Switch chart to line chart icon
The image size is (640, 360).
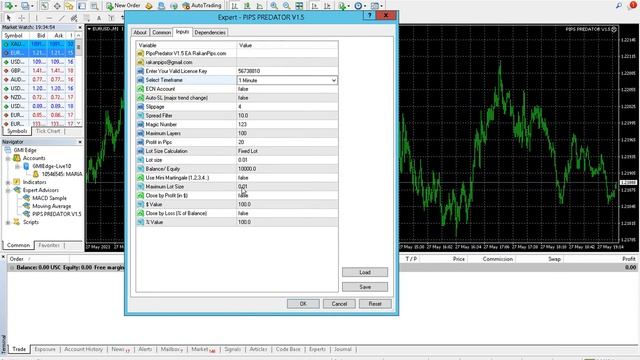260,6
